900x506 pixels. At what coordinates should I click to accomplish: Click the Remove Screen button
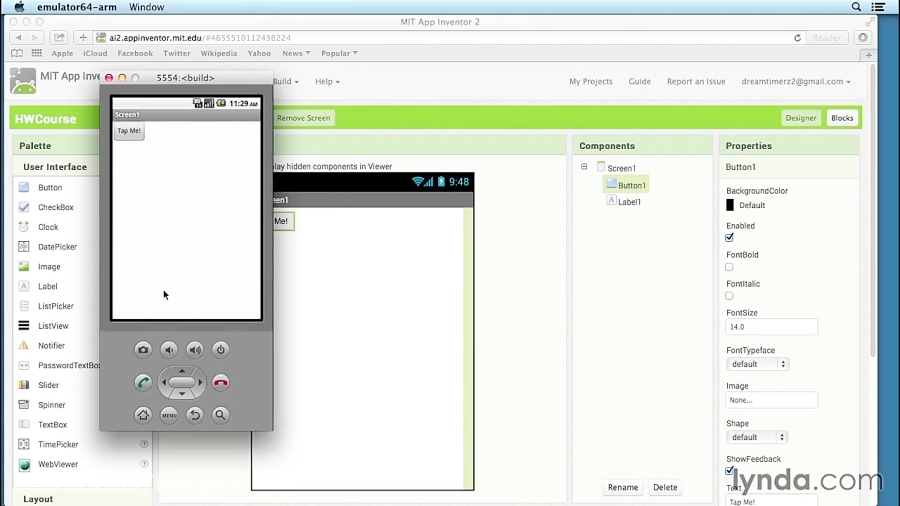pyautogui.click(x=303, y=118)
